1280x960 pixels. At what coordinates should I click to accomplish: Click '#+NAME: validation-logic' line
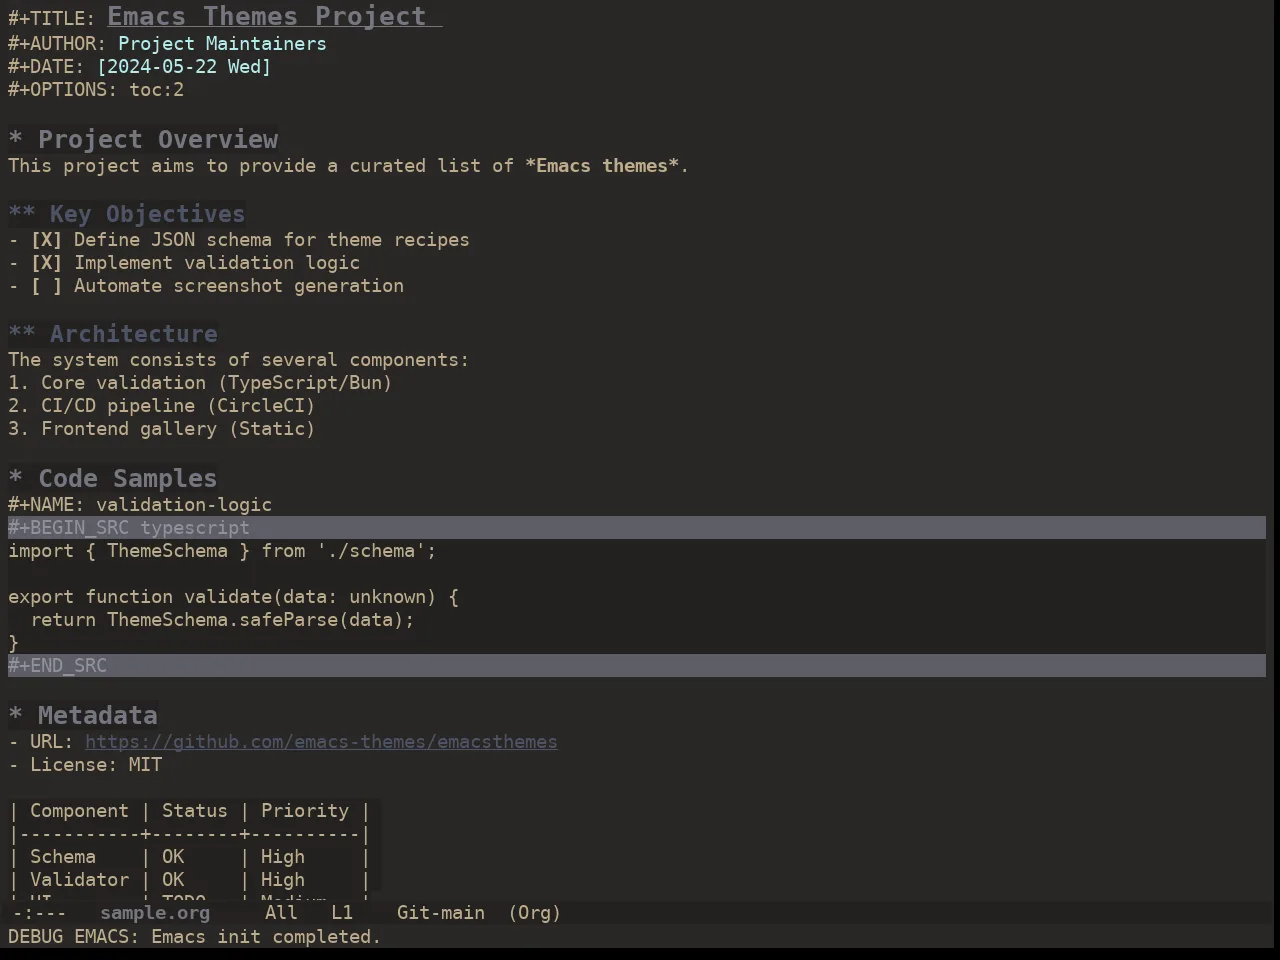140,505
